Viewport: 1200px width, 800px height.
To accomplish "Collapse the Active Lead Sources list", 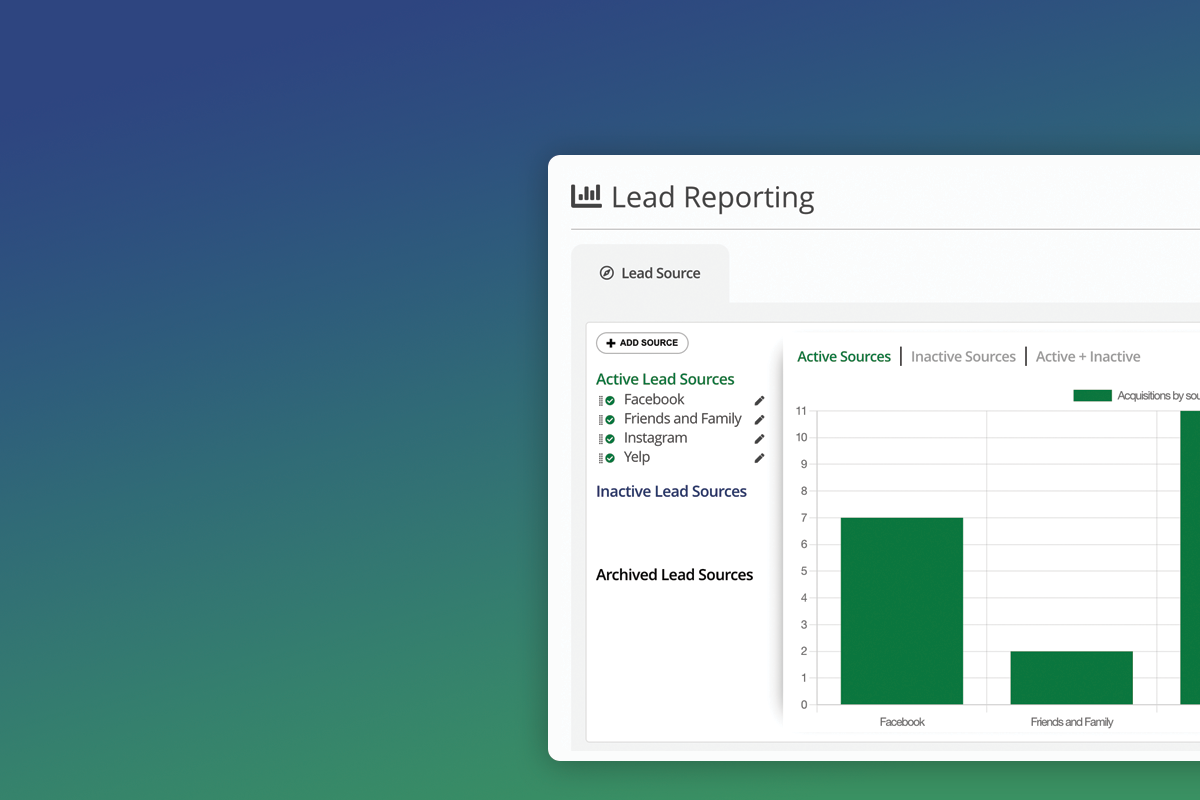I will coord(665,379).
